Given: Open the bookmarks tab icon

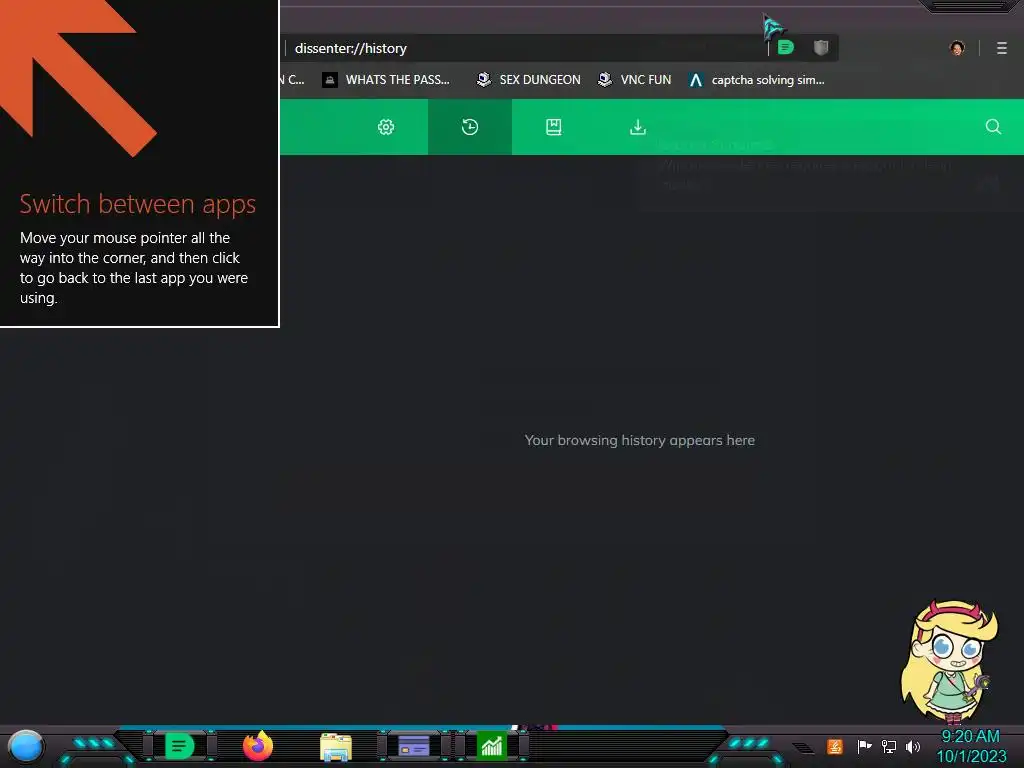Looking at the screenshot, I should pos(554,127).
